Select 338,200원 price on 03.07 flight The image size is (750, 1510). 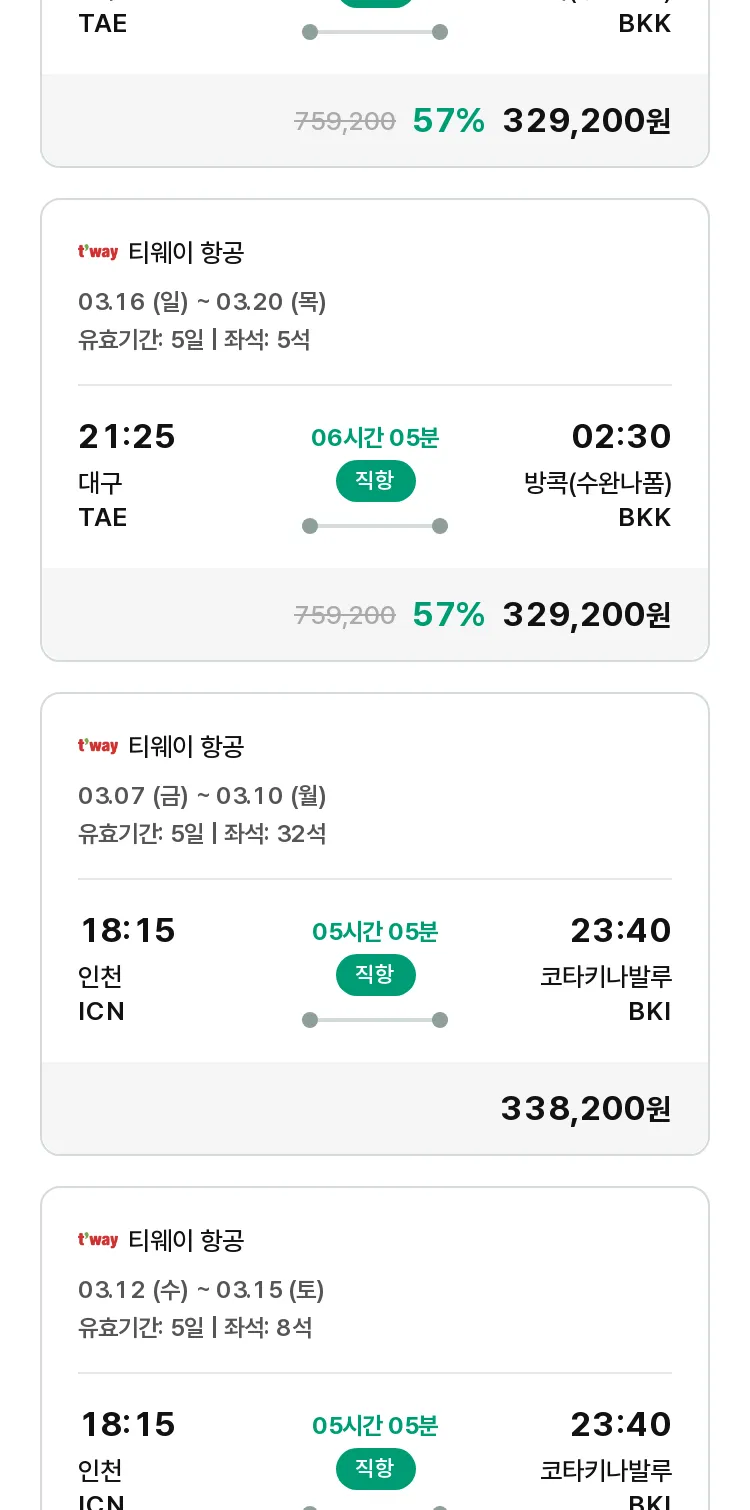586,1108
